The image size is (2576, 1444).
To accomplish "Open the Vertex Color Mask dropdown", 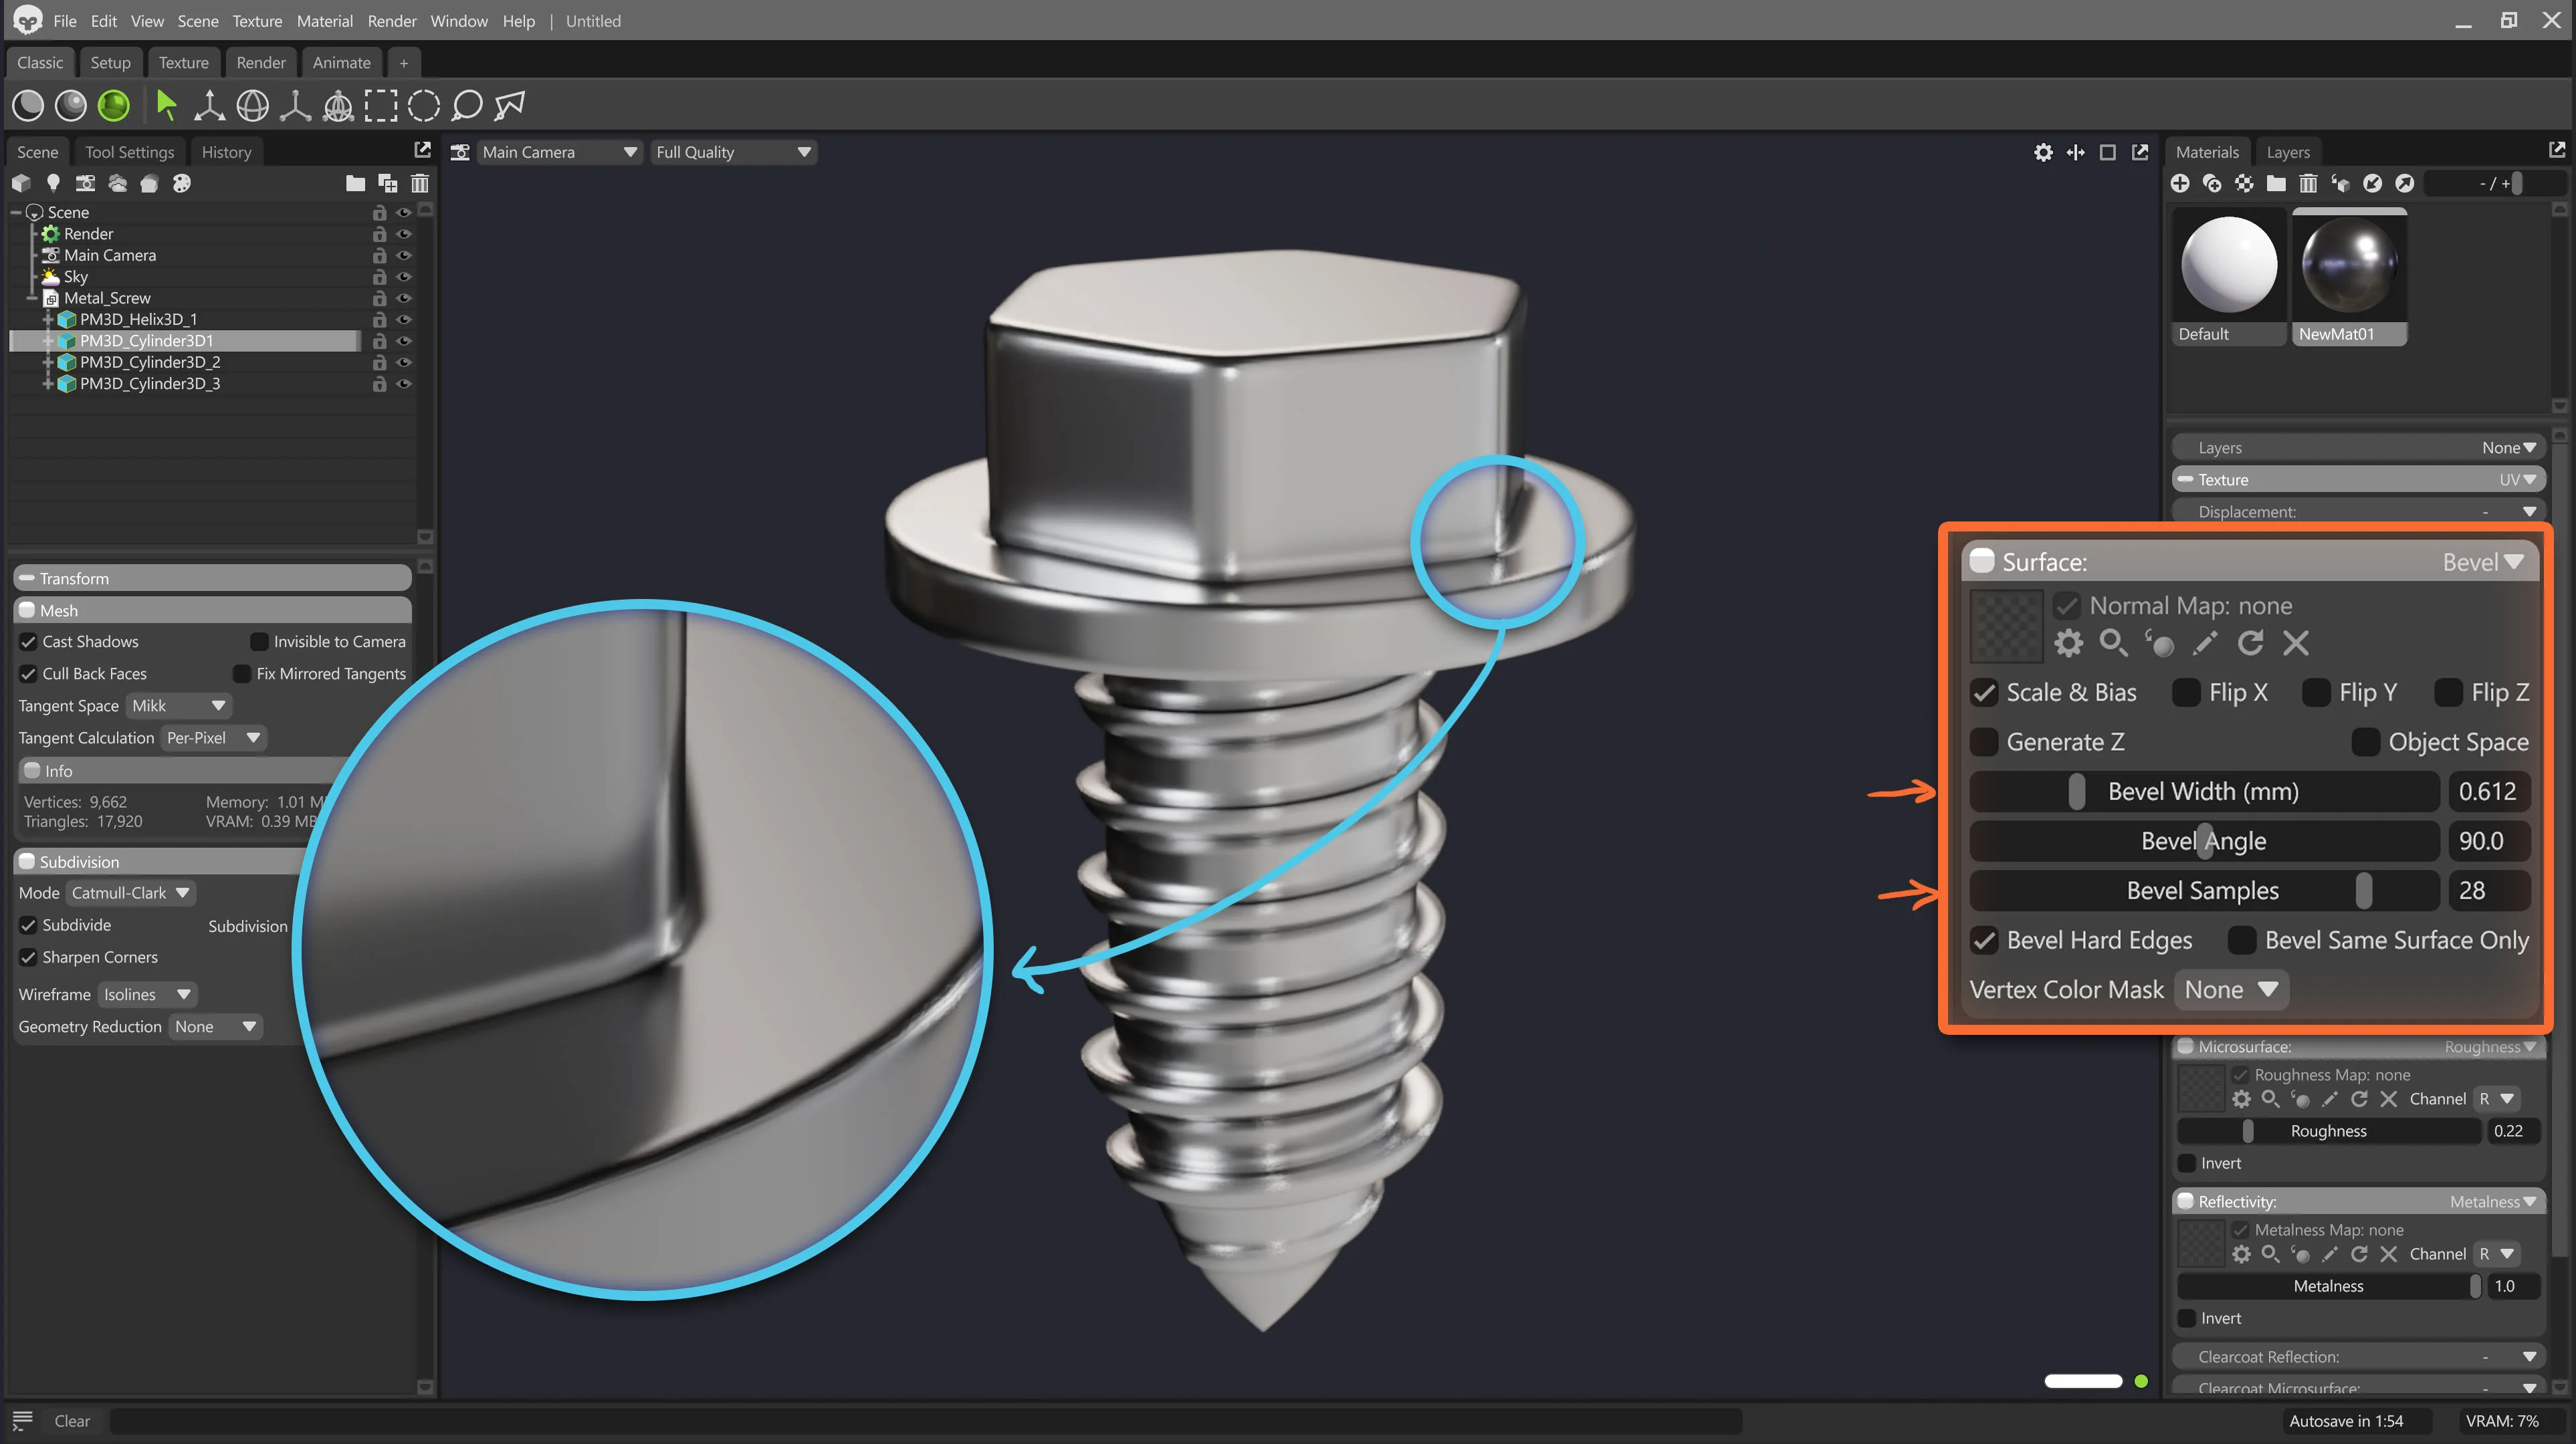I will coord(2231,990).
